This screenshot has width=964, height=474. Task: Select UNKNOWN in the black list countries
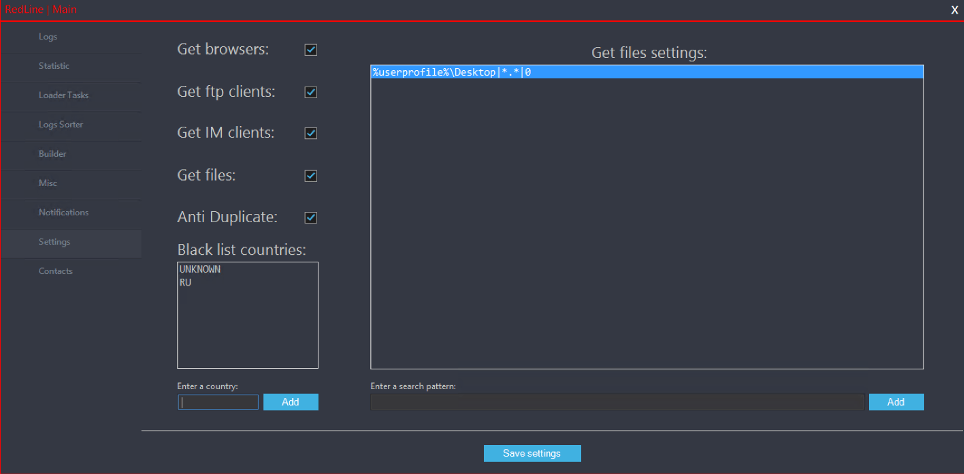(x=200, y=270)
